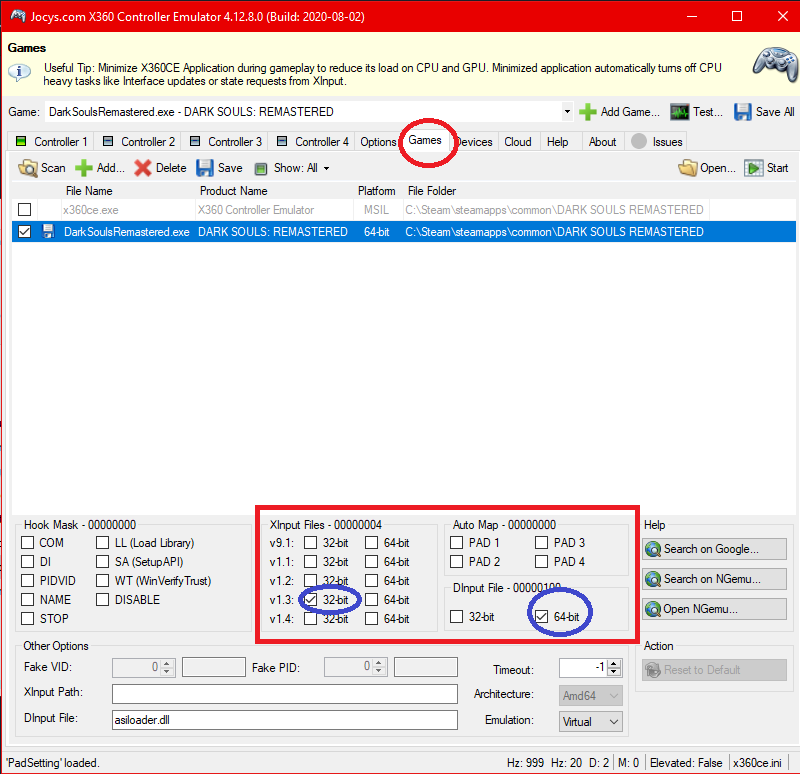Check the STOP hook mask checkbox
The height and width of the screenshot is (774, 800).
point(28,618)
